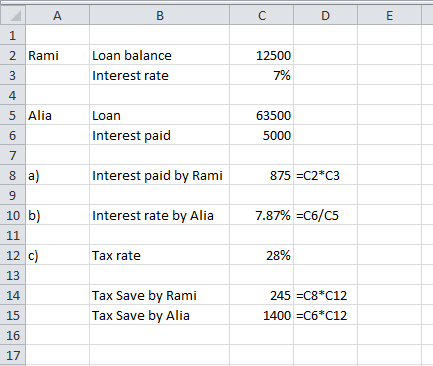Click the Interest paid label cell

click(160, 135)
